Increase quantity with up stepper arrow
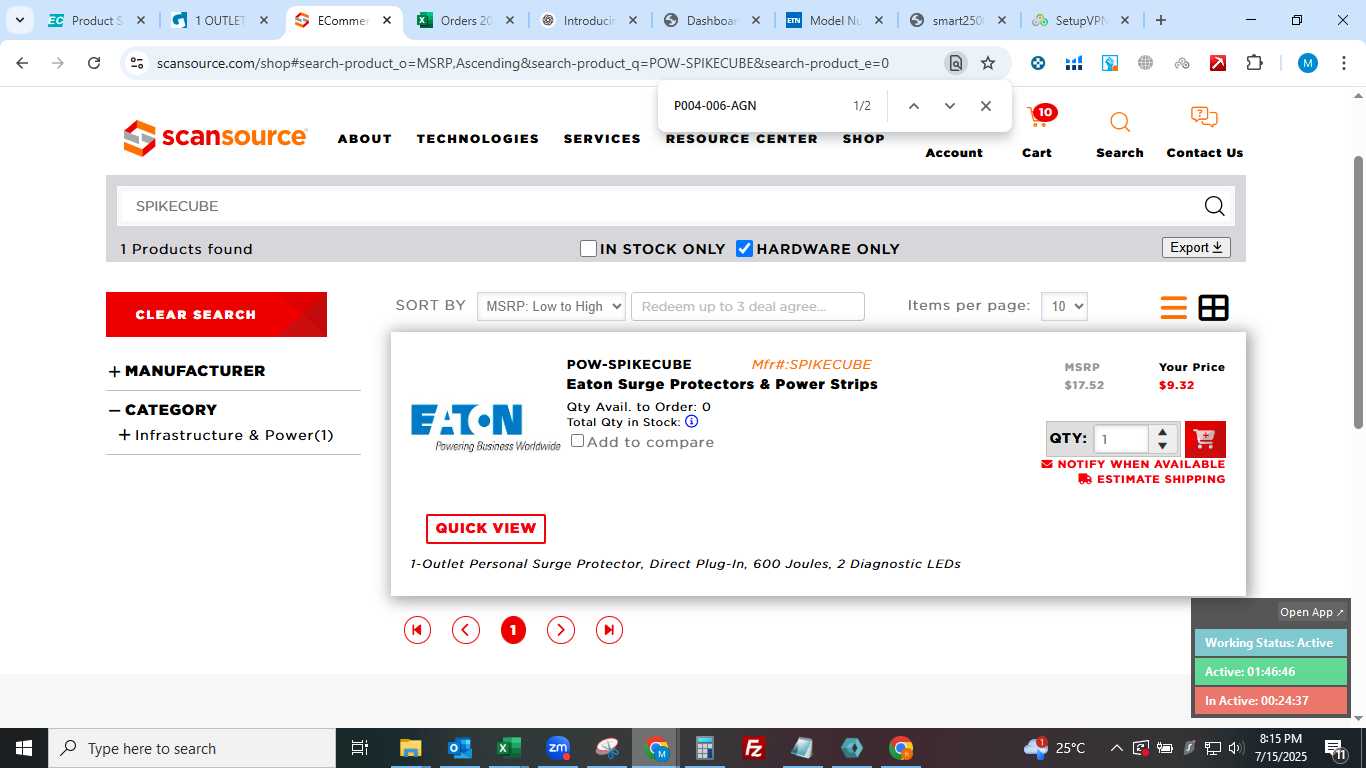The image size is (1366, 768). (1162, 433)
